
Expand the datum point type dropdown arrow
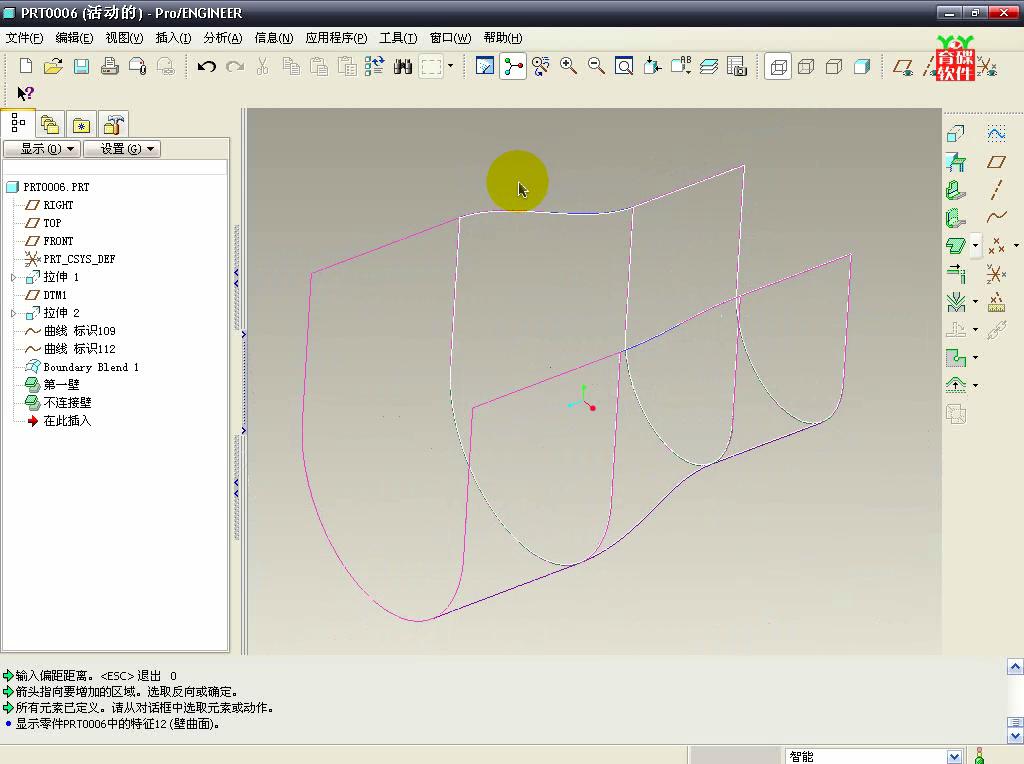pyautogui.click(x=1016, y=246)
